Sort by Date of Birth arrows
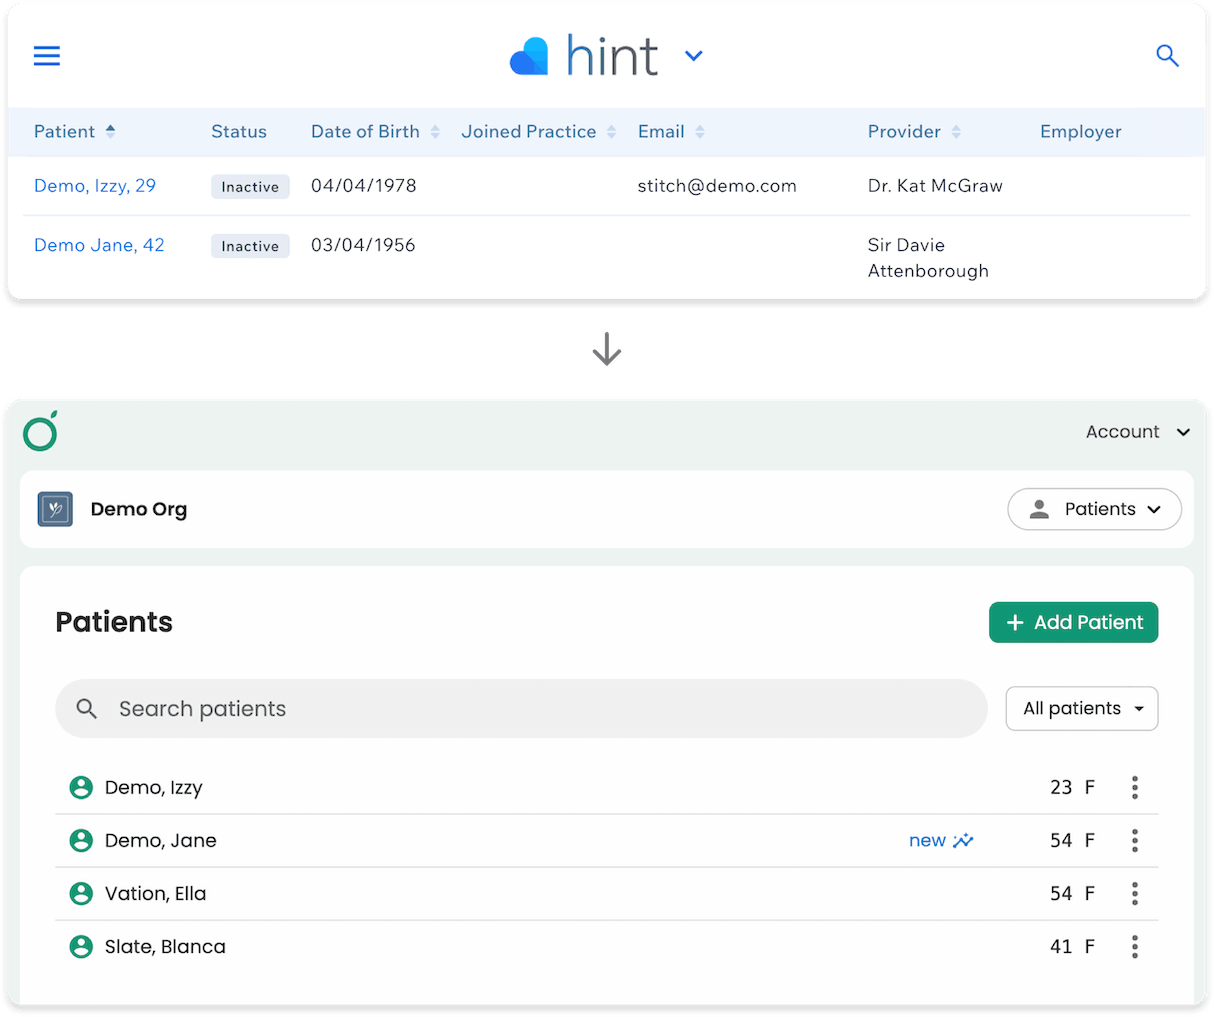The height and width of the screenshot is (1017, 1214). [435, 132]
